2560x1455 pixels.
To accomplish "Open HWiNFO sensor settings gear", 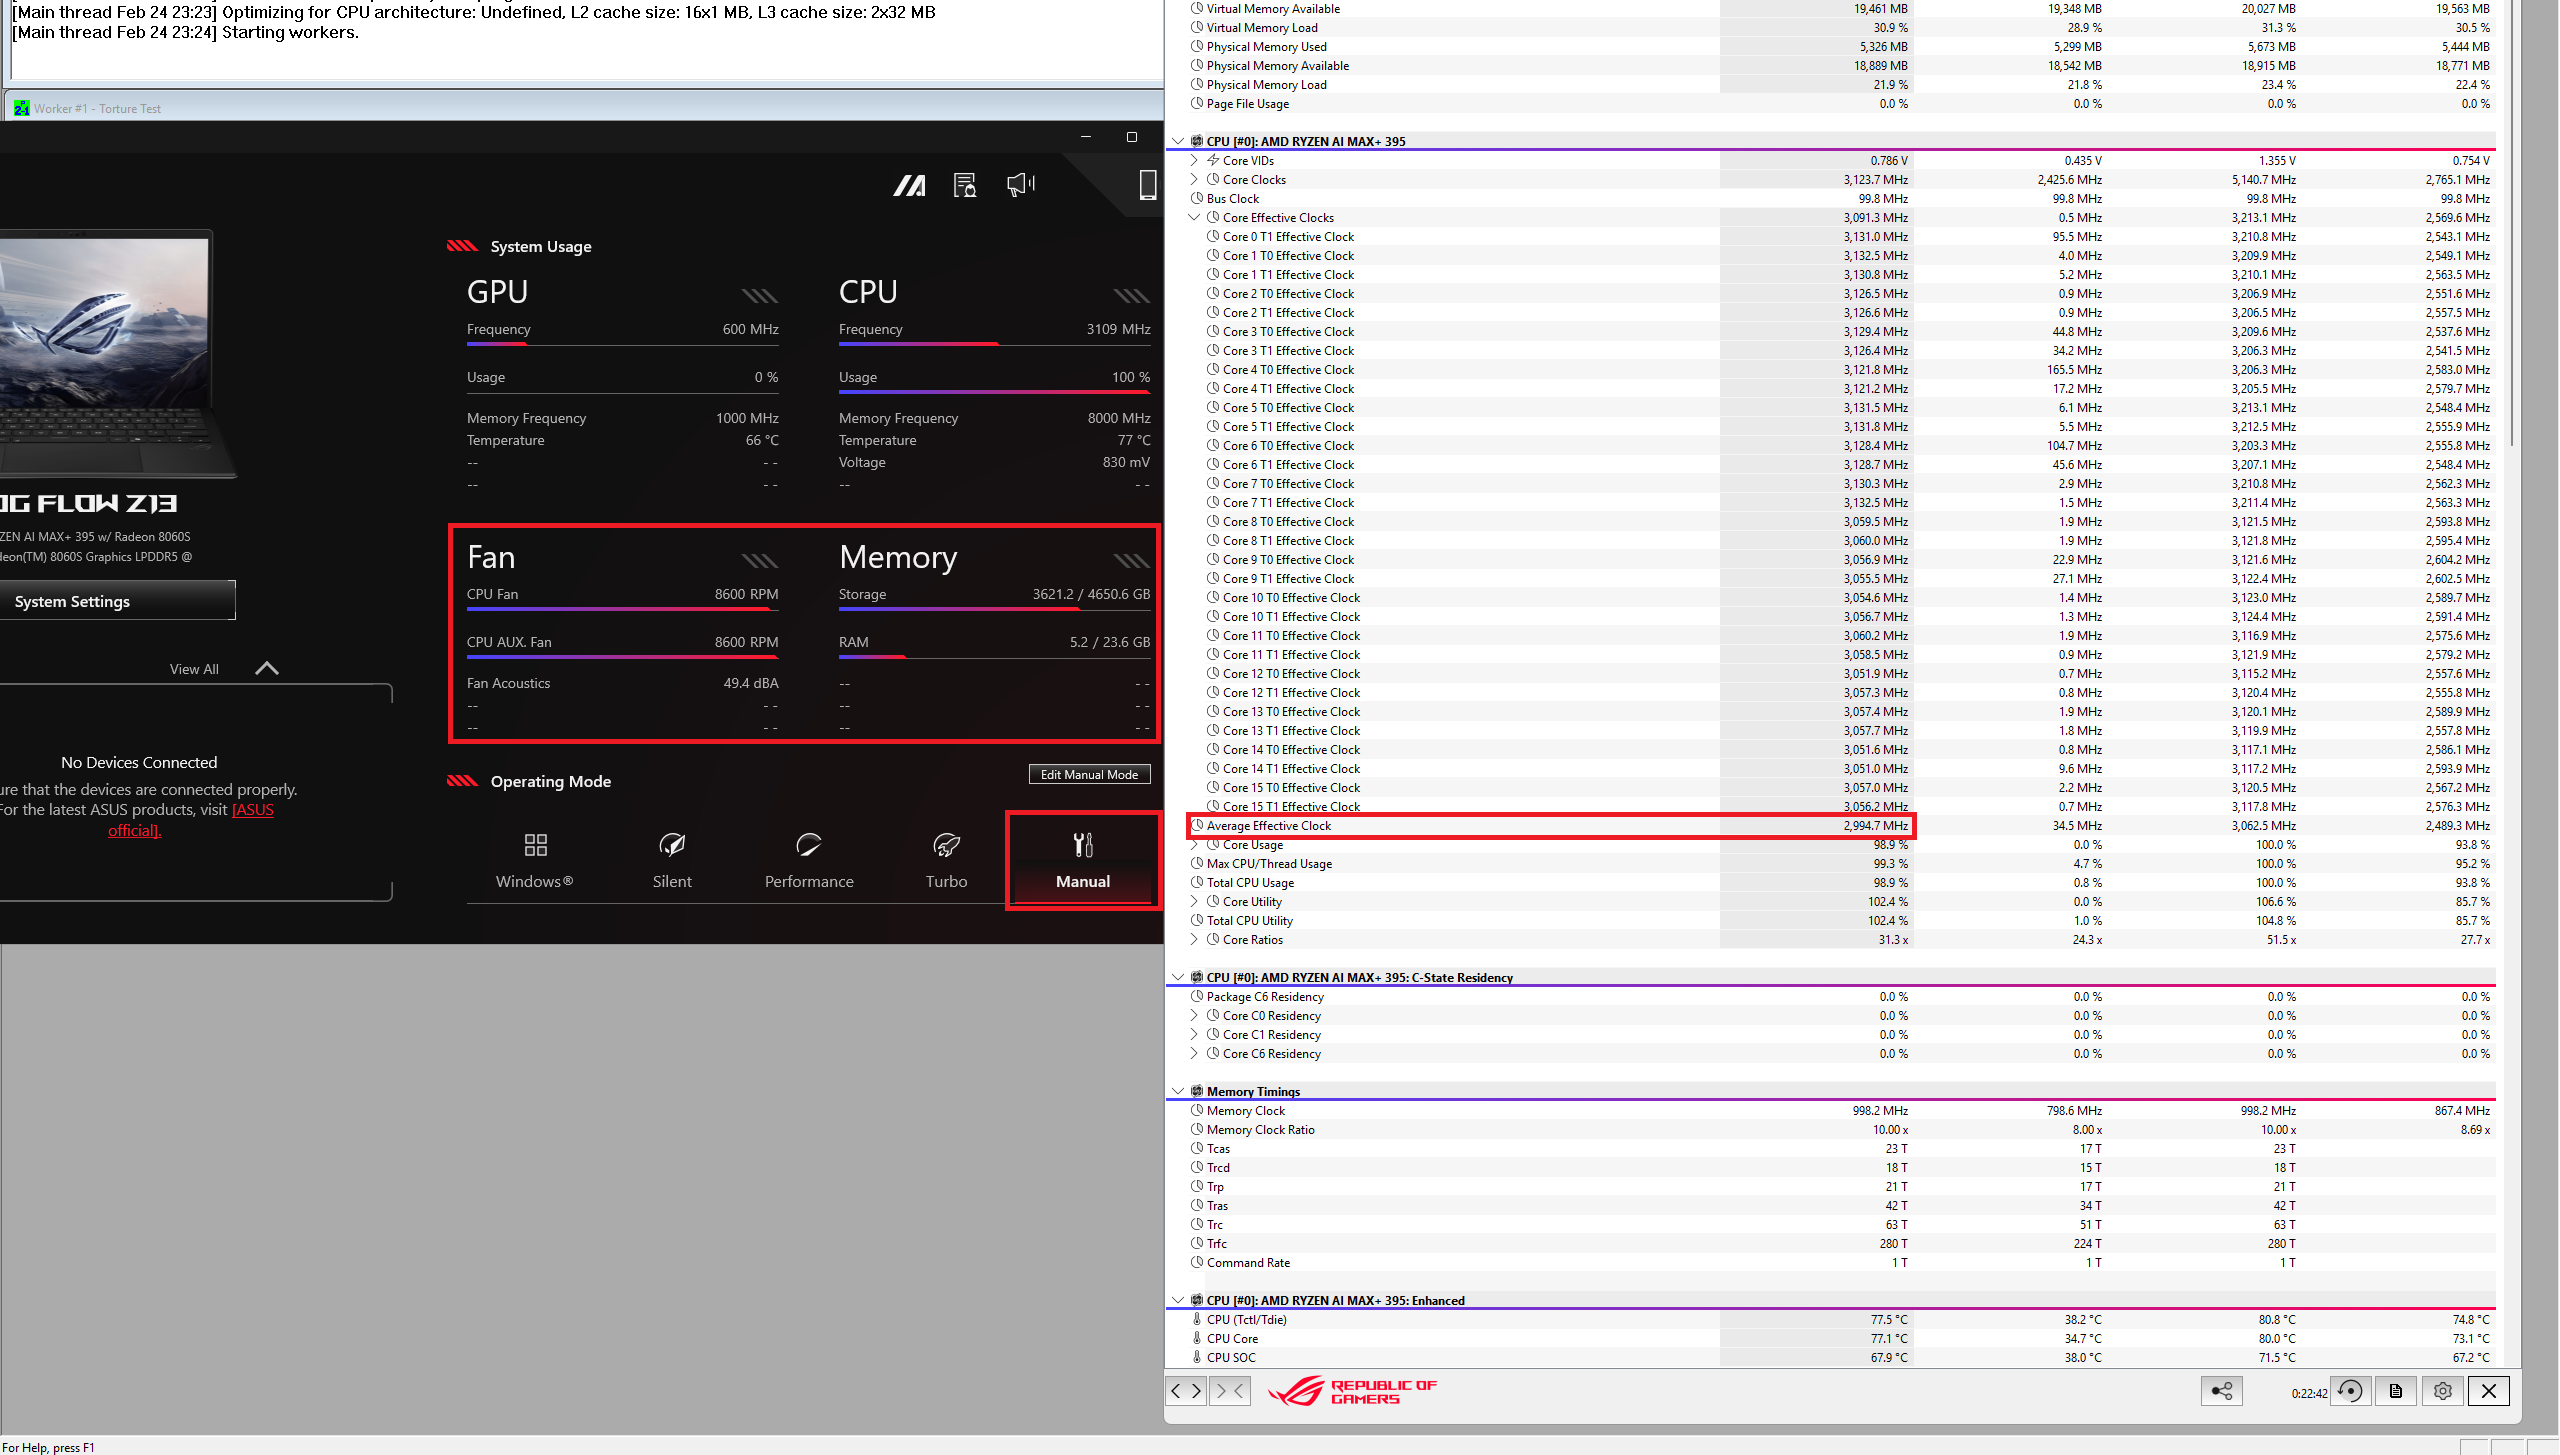I will click(x=2442, y=1391).
